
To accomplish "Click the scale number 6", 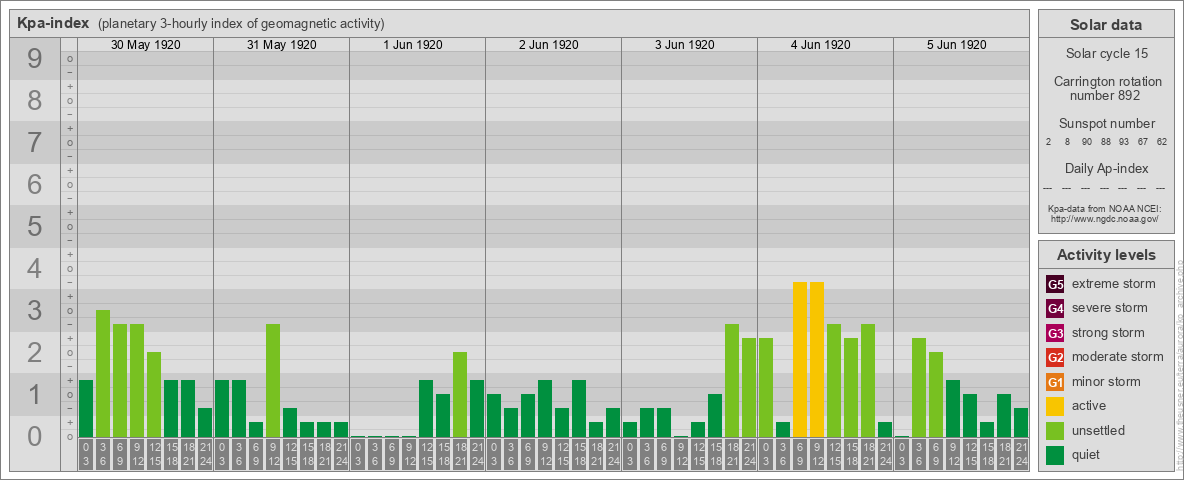I will pyautogui.click(x=34, y=184).
